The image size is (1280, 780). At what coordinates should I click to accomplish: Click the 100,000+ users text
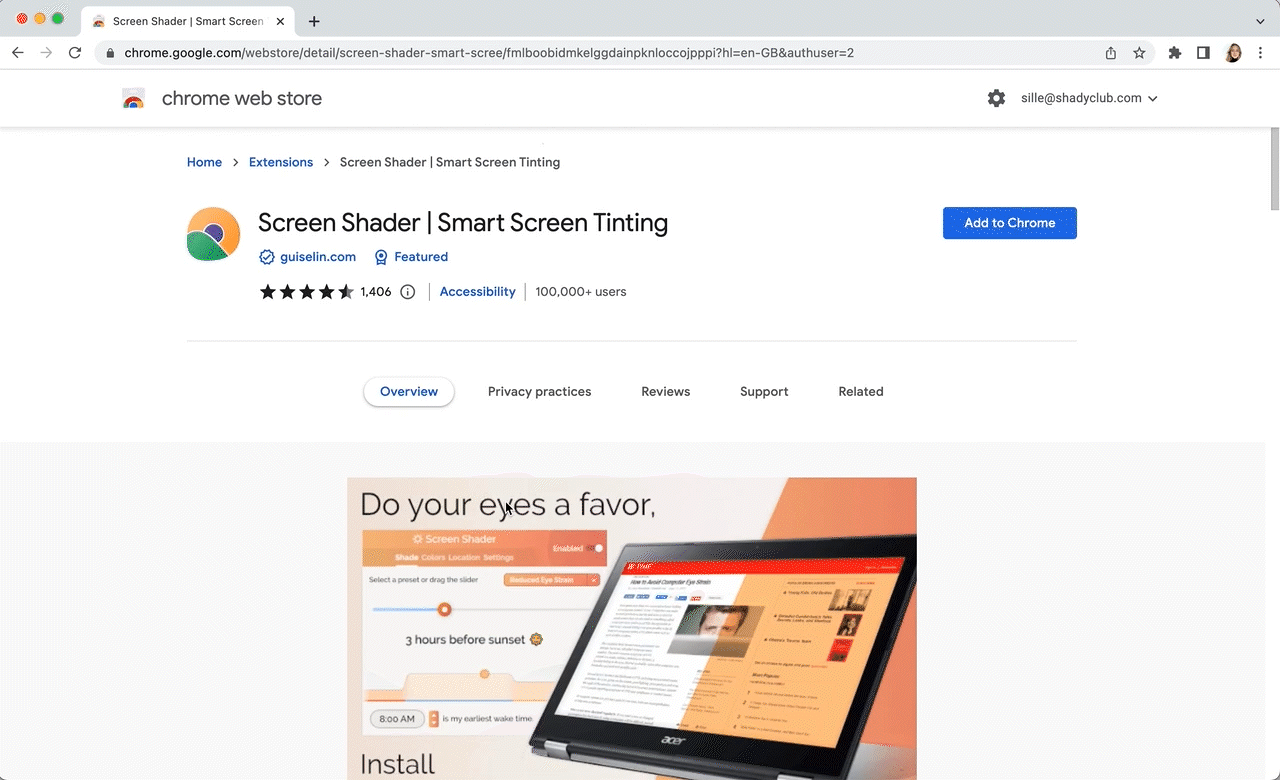(581, 292)
